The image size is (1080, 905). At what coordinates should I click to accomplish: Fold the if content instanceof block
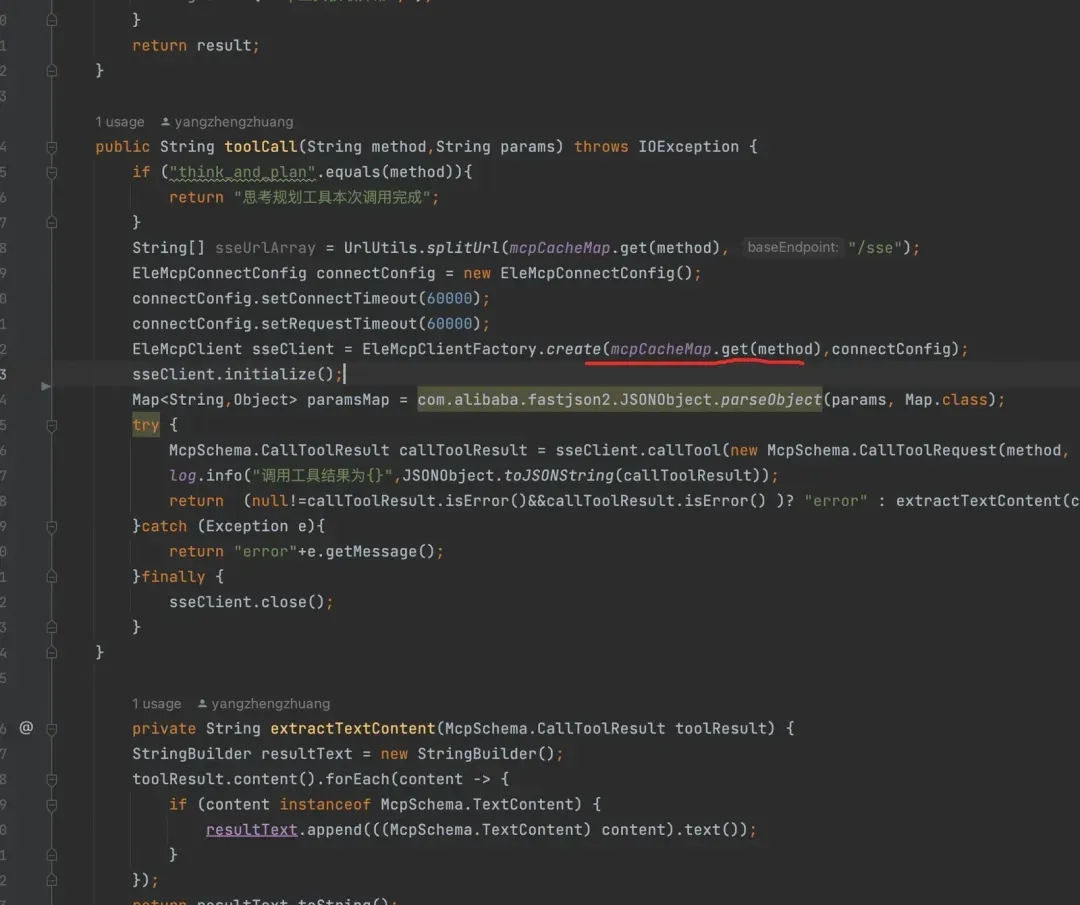coord(52,804)
